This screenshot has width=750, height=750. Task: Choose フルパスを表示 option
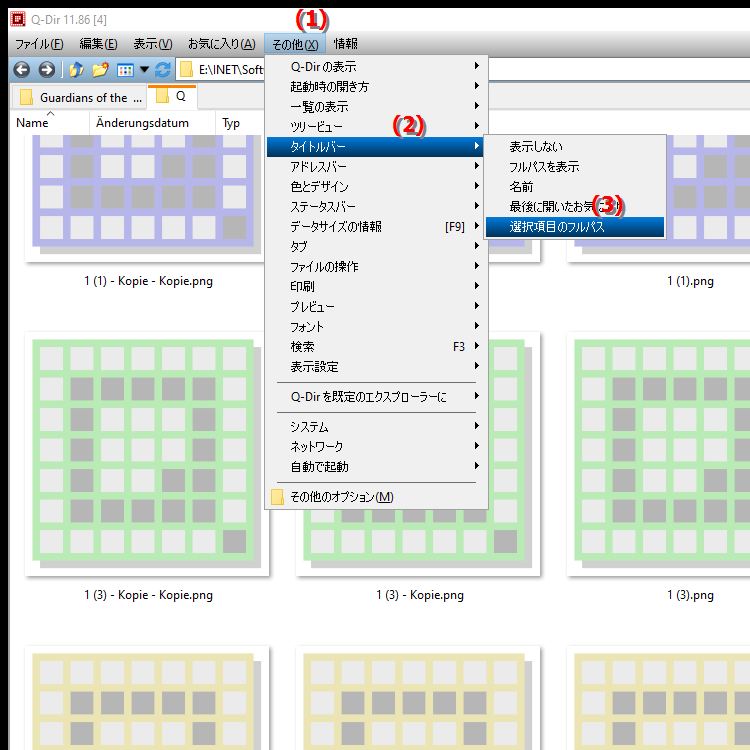(x=575, y=167)
